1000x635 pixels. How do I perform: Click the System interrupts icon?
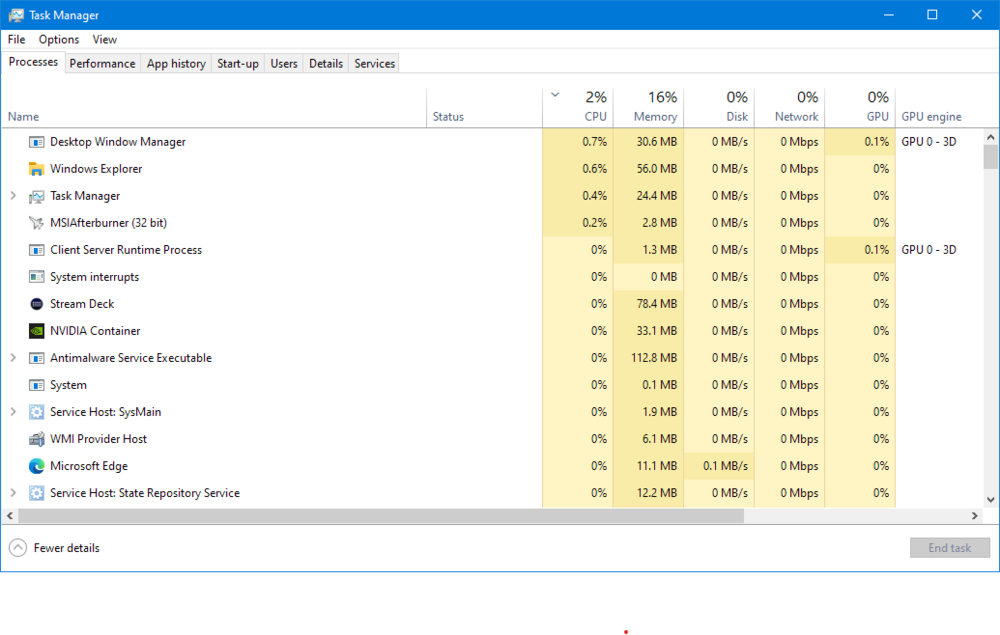click(38, 276)
